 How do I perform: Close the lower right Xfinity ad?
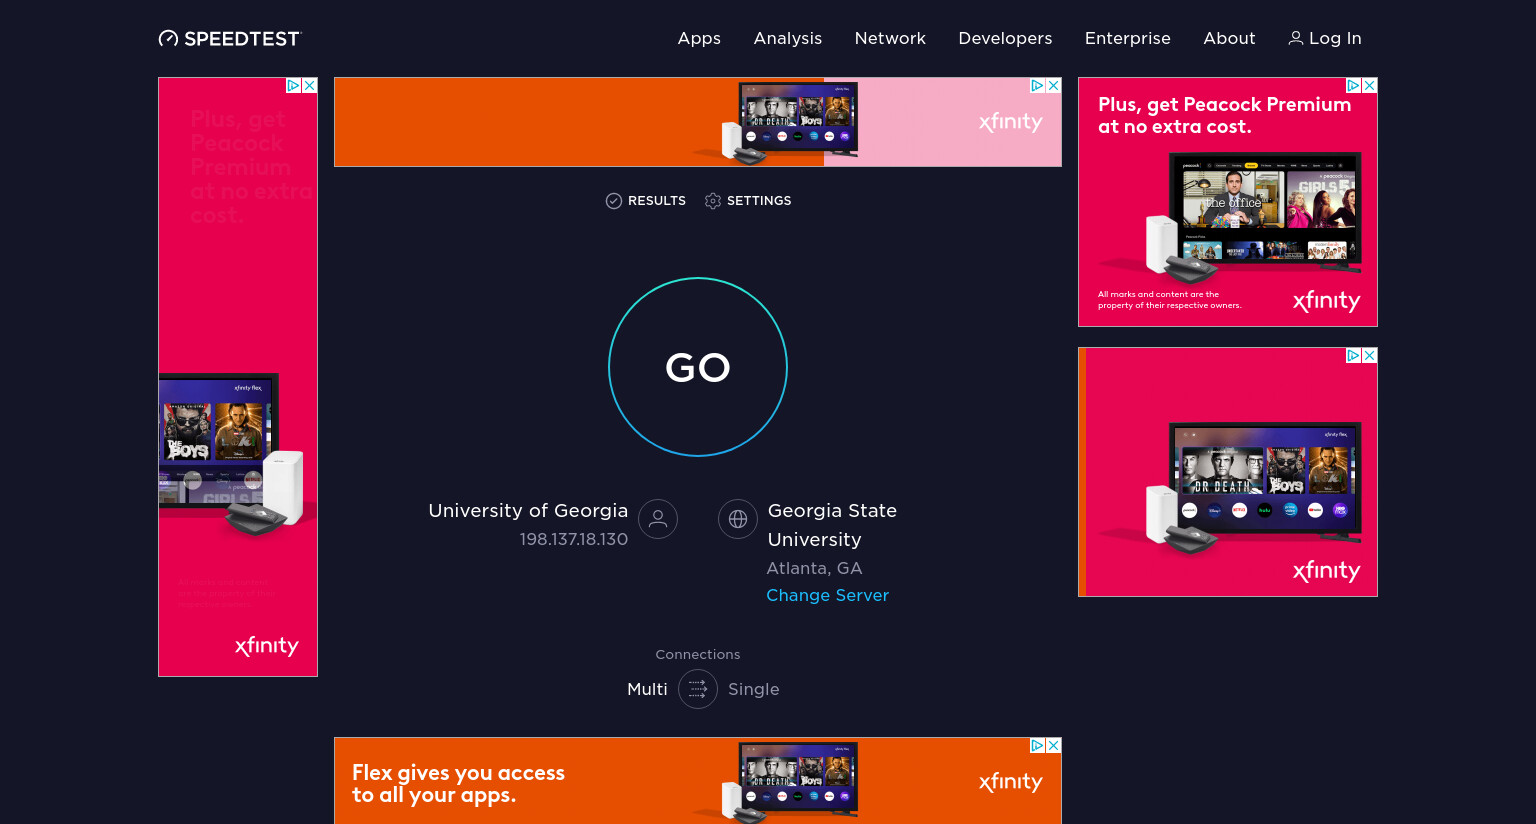(x=1370, y=356)
